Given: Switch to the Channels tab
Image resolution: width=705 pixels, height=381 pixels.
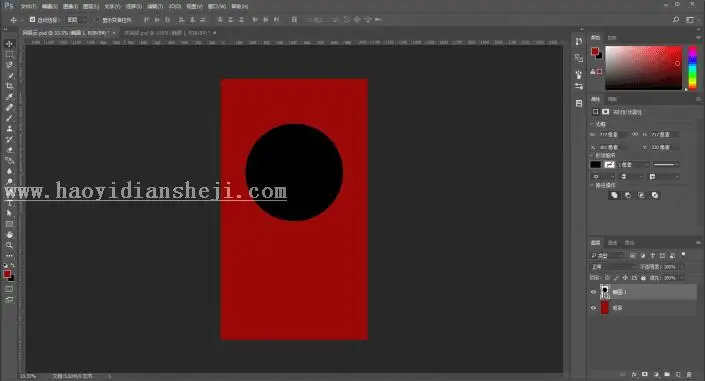Looking at the screenshot, I should coord(612,243).
